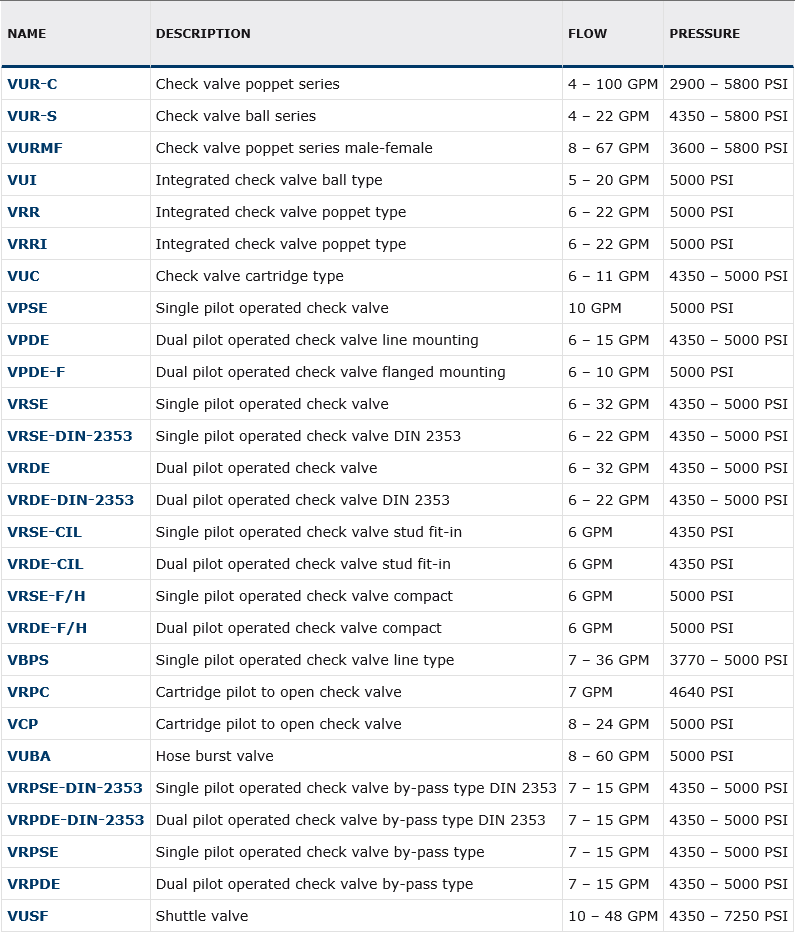Open the VUR-S product link

[32, 116]
